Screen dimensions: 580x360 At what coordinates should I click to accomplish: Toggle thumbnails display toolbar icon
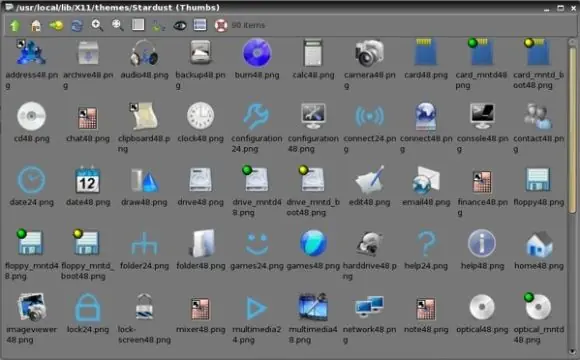click(x=200, y=25)
